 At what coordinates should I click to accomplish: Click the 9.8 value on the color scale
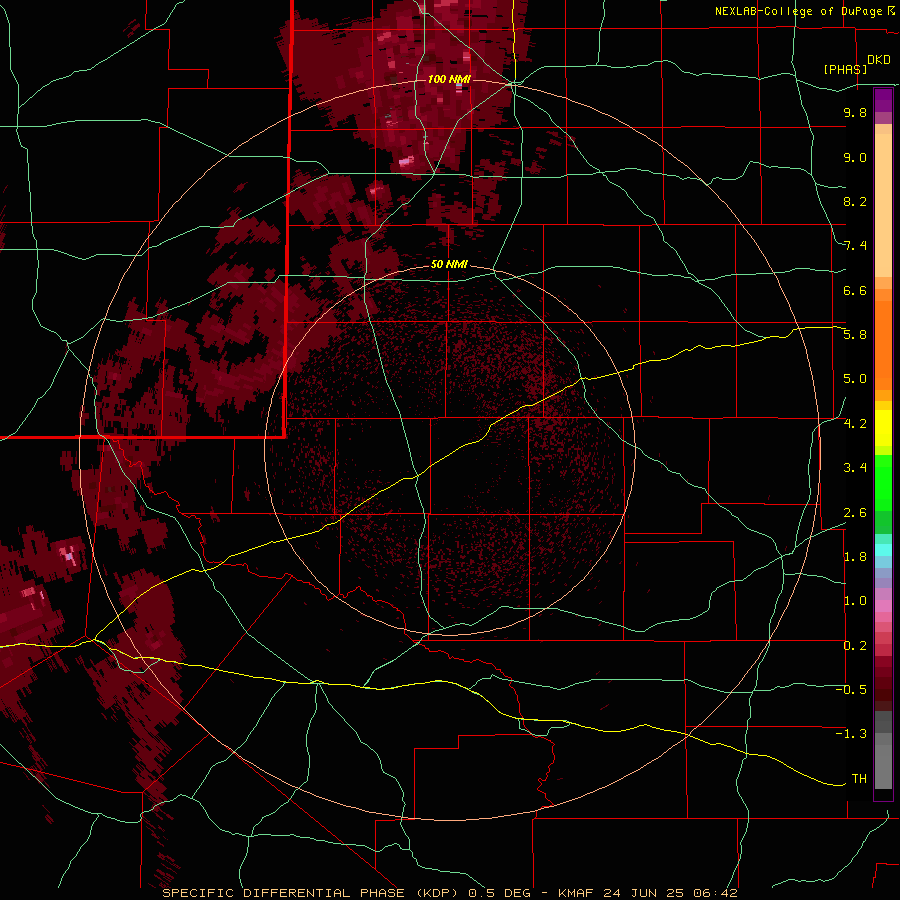(x=855, y=112)
